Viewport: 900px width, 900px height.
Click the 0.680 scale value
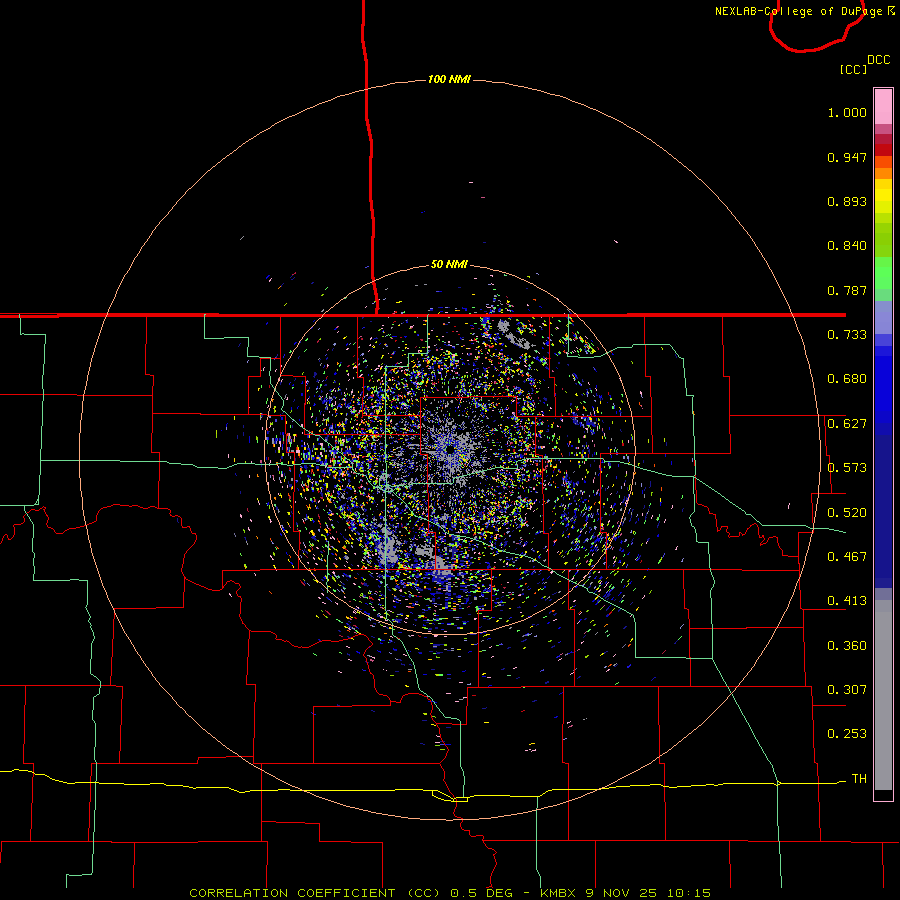click(x=847, y=379)
